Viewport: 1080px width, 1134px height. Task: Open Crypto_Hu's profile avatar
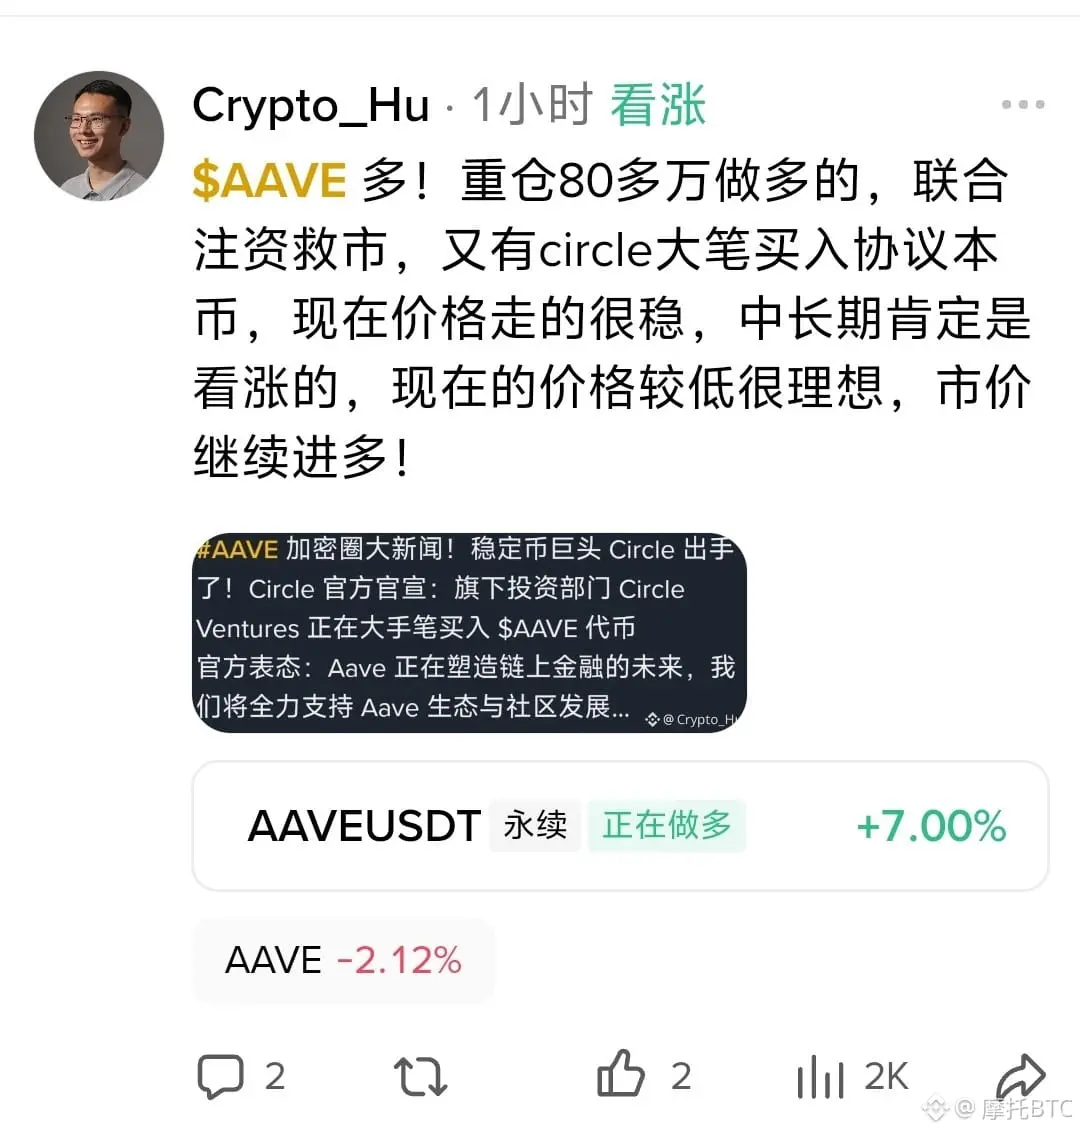[99, 135]
